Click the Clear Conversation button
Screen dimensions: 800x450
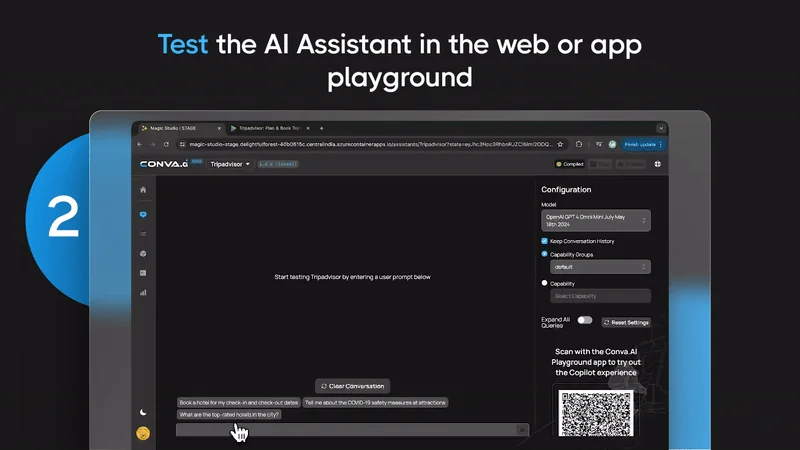coord(353,386)
